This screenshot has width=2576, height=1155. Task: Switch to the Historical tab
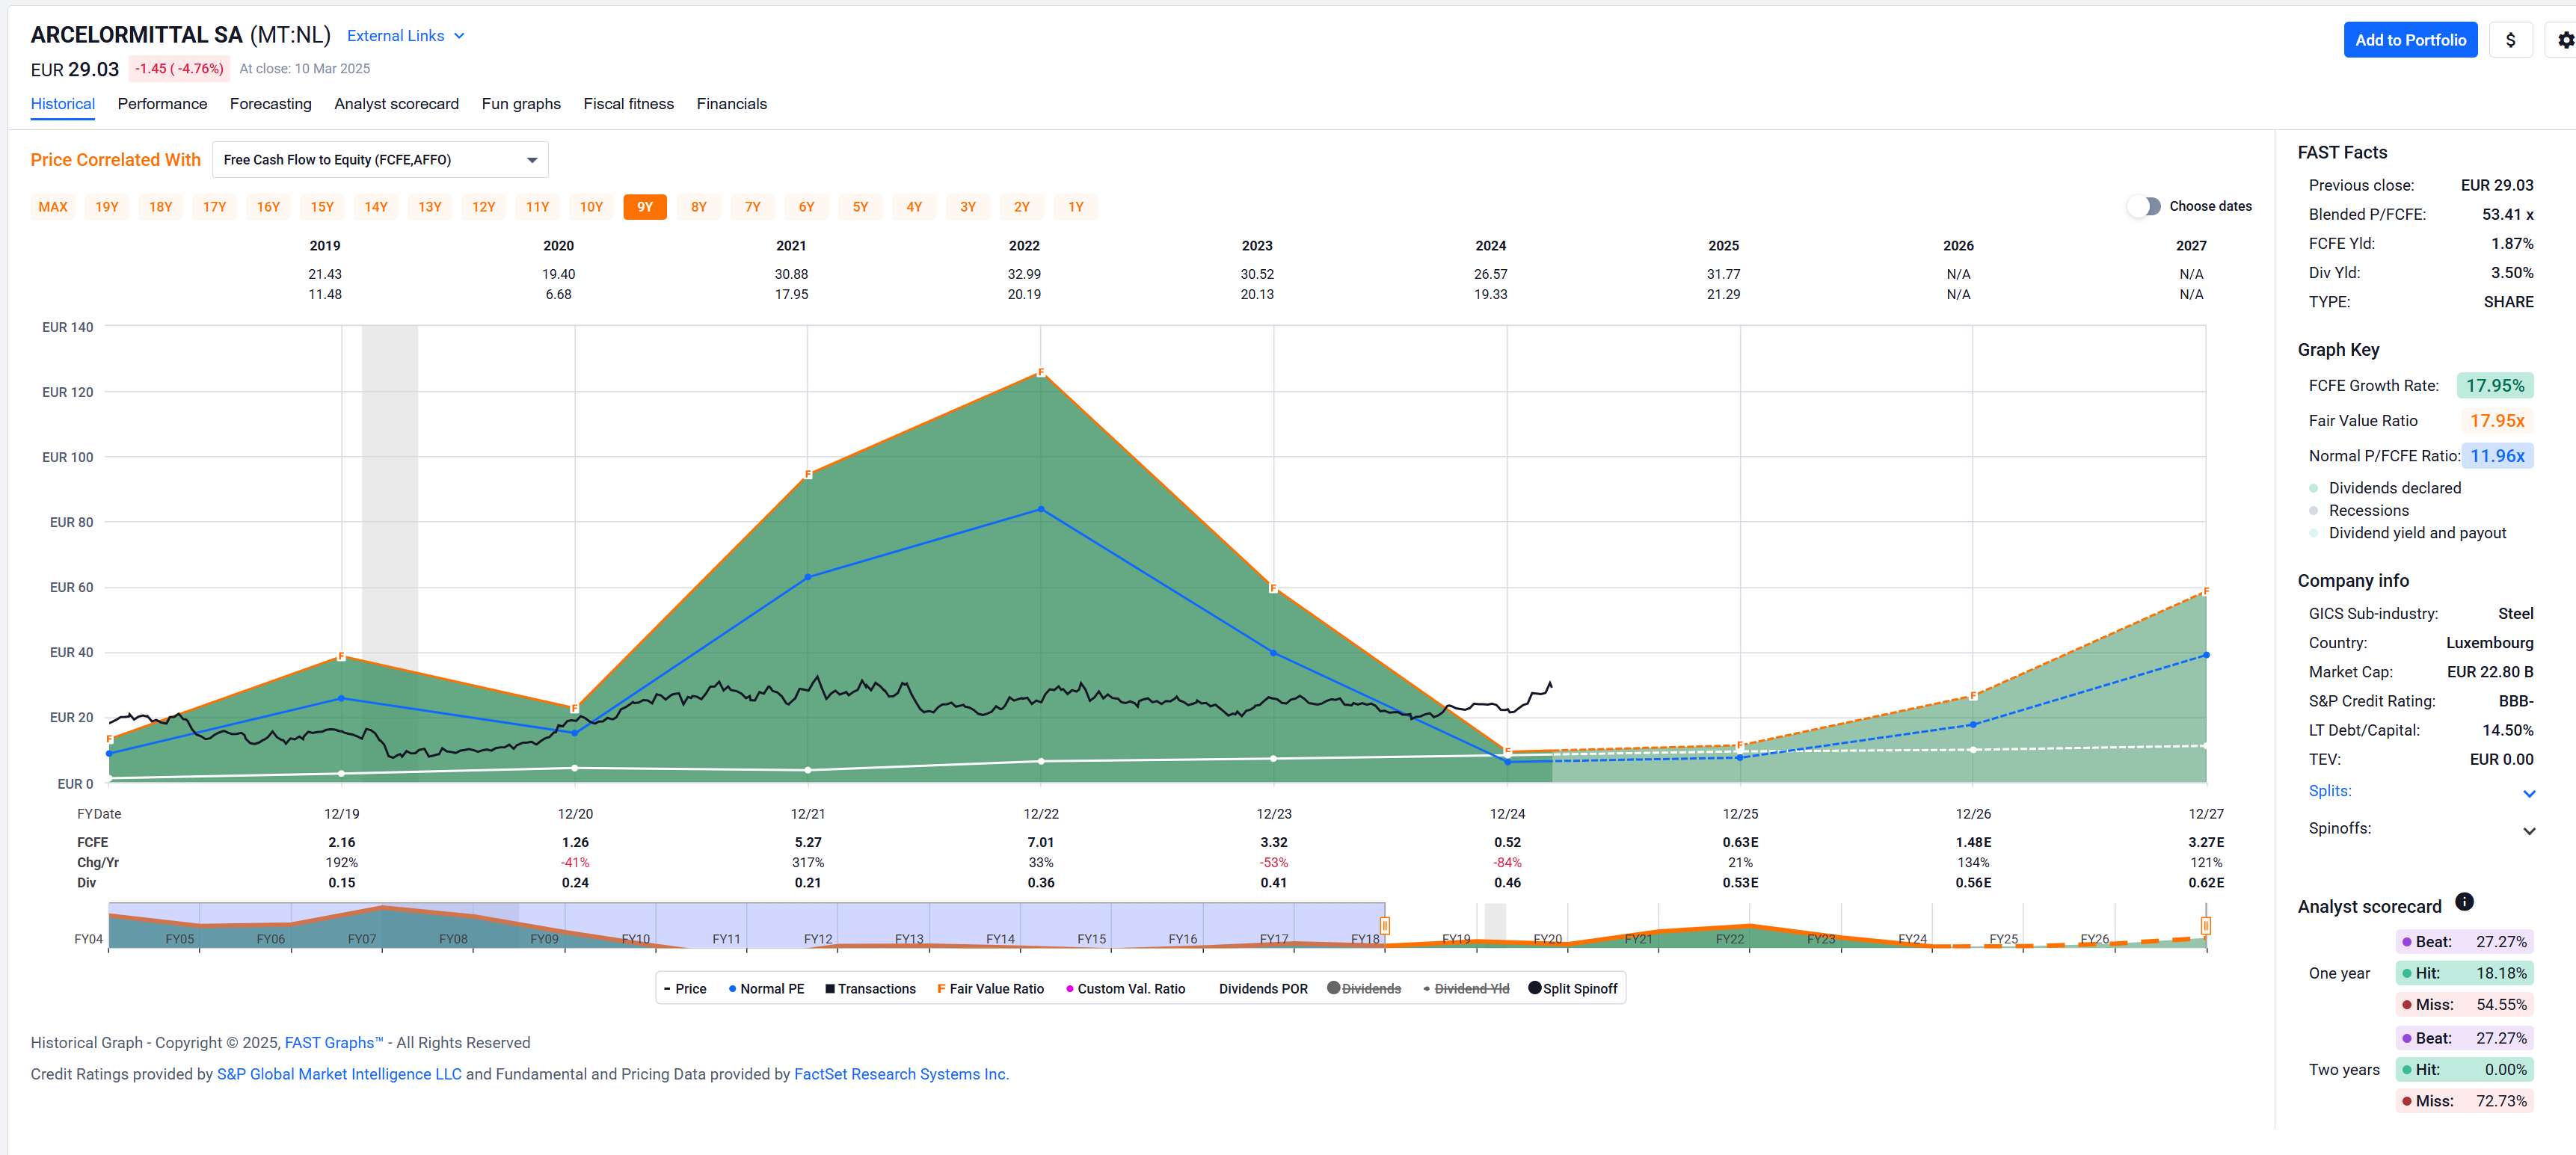[63, 104]
